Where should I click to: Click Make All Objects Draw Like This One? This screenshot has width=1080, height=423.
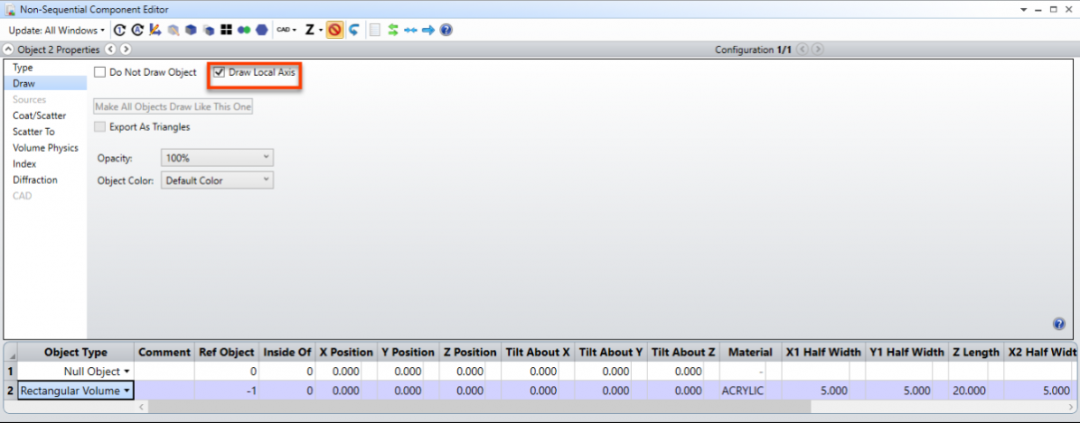174,107
